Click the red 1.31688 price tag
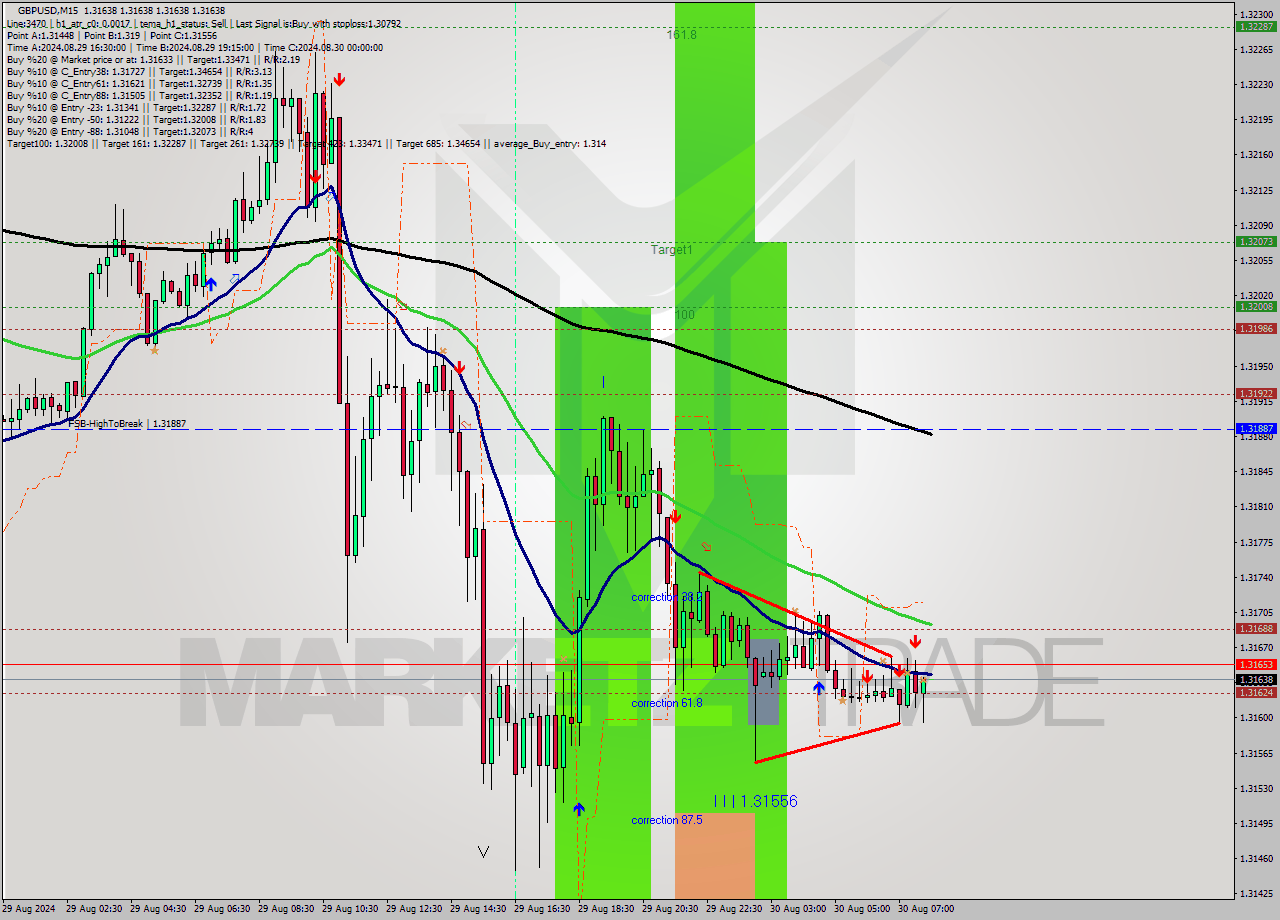Screen dimensions: 1280x920 1255,628
